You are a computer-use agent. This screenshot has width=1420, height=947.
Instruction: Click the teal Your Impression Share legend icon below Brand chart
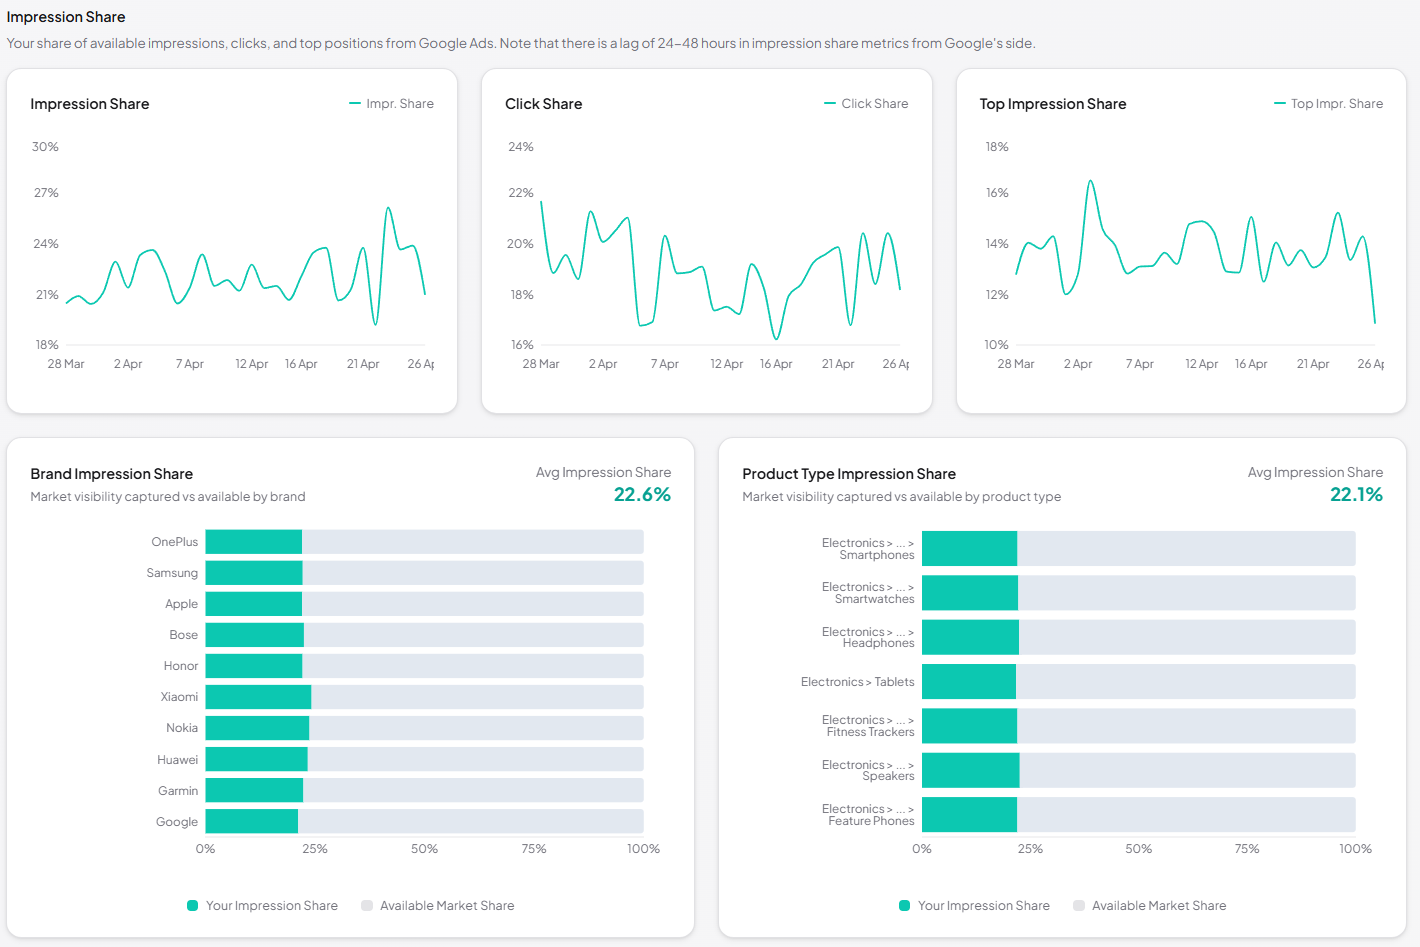190,905
